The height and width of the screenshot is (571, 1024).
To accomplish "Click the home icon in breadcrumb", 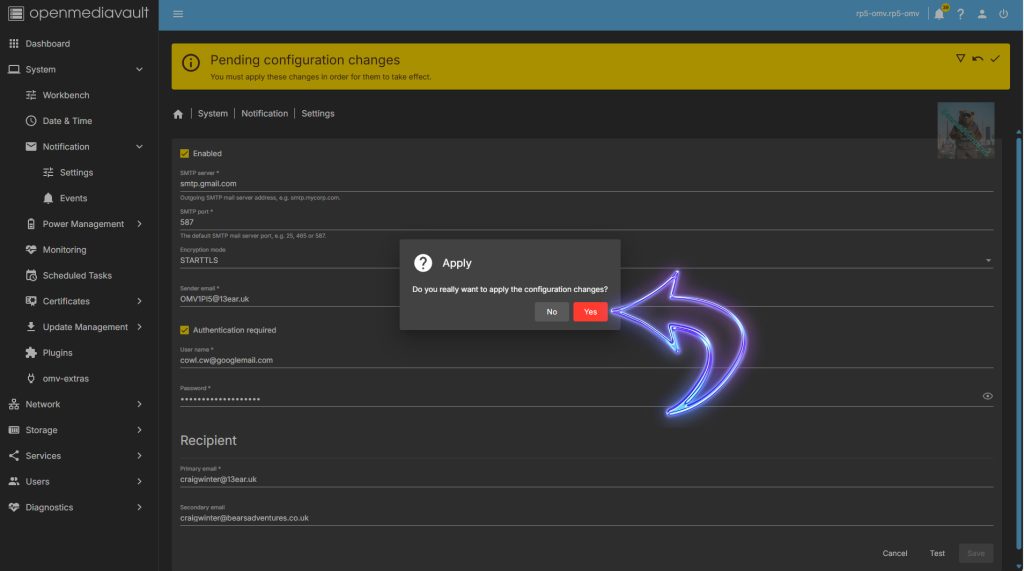I will click(x=178, y=114).
